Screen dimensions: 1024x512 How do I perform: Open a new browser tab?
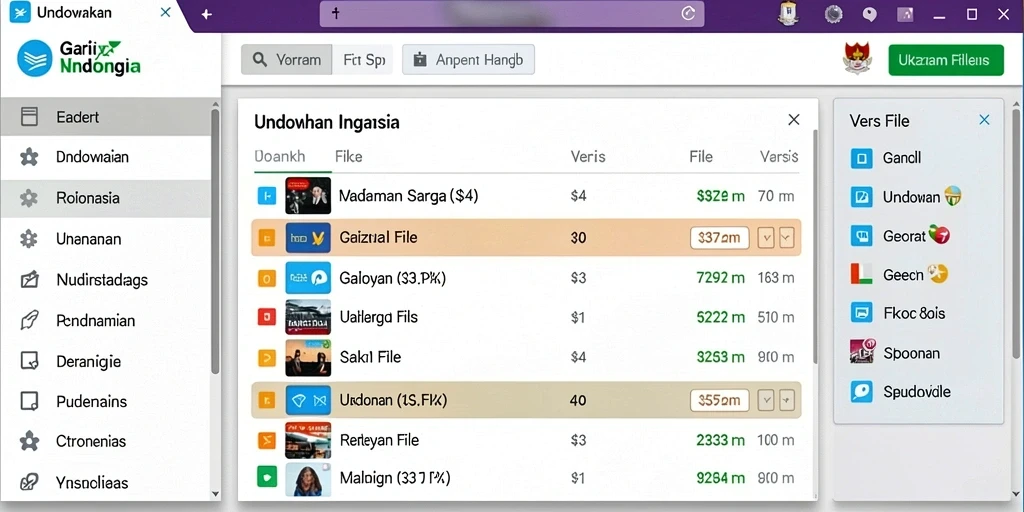206,14
